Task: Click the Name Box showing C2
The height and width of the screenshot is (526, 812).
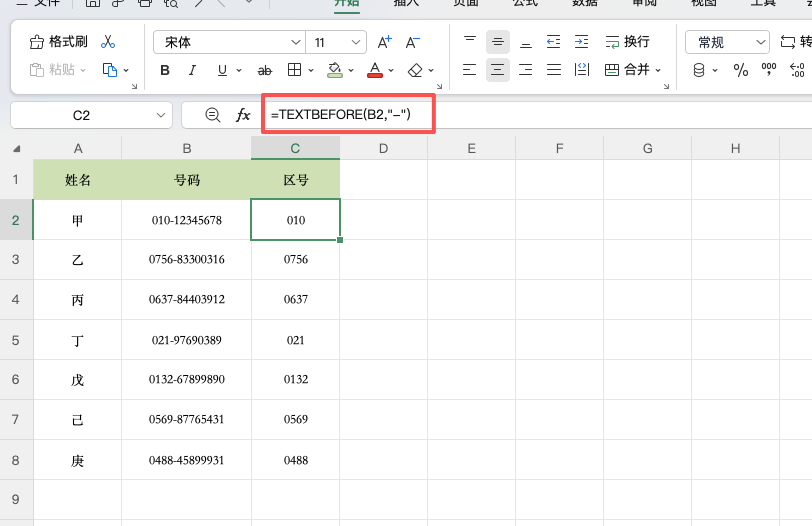Action: point(81,115)
